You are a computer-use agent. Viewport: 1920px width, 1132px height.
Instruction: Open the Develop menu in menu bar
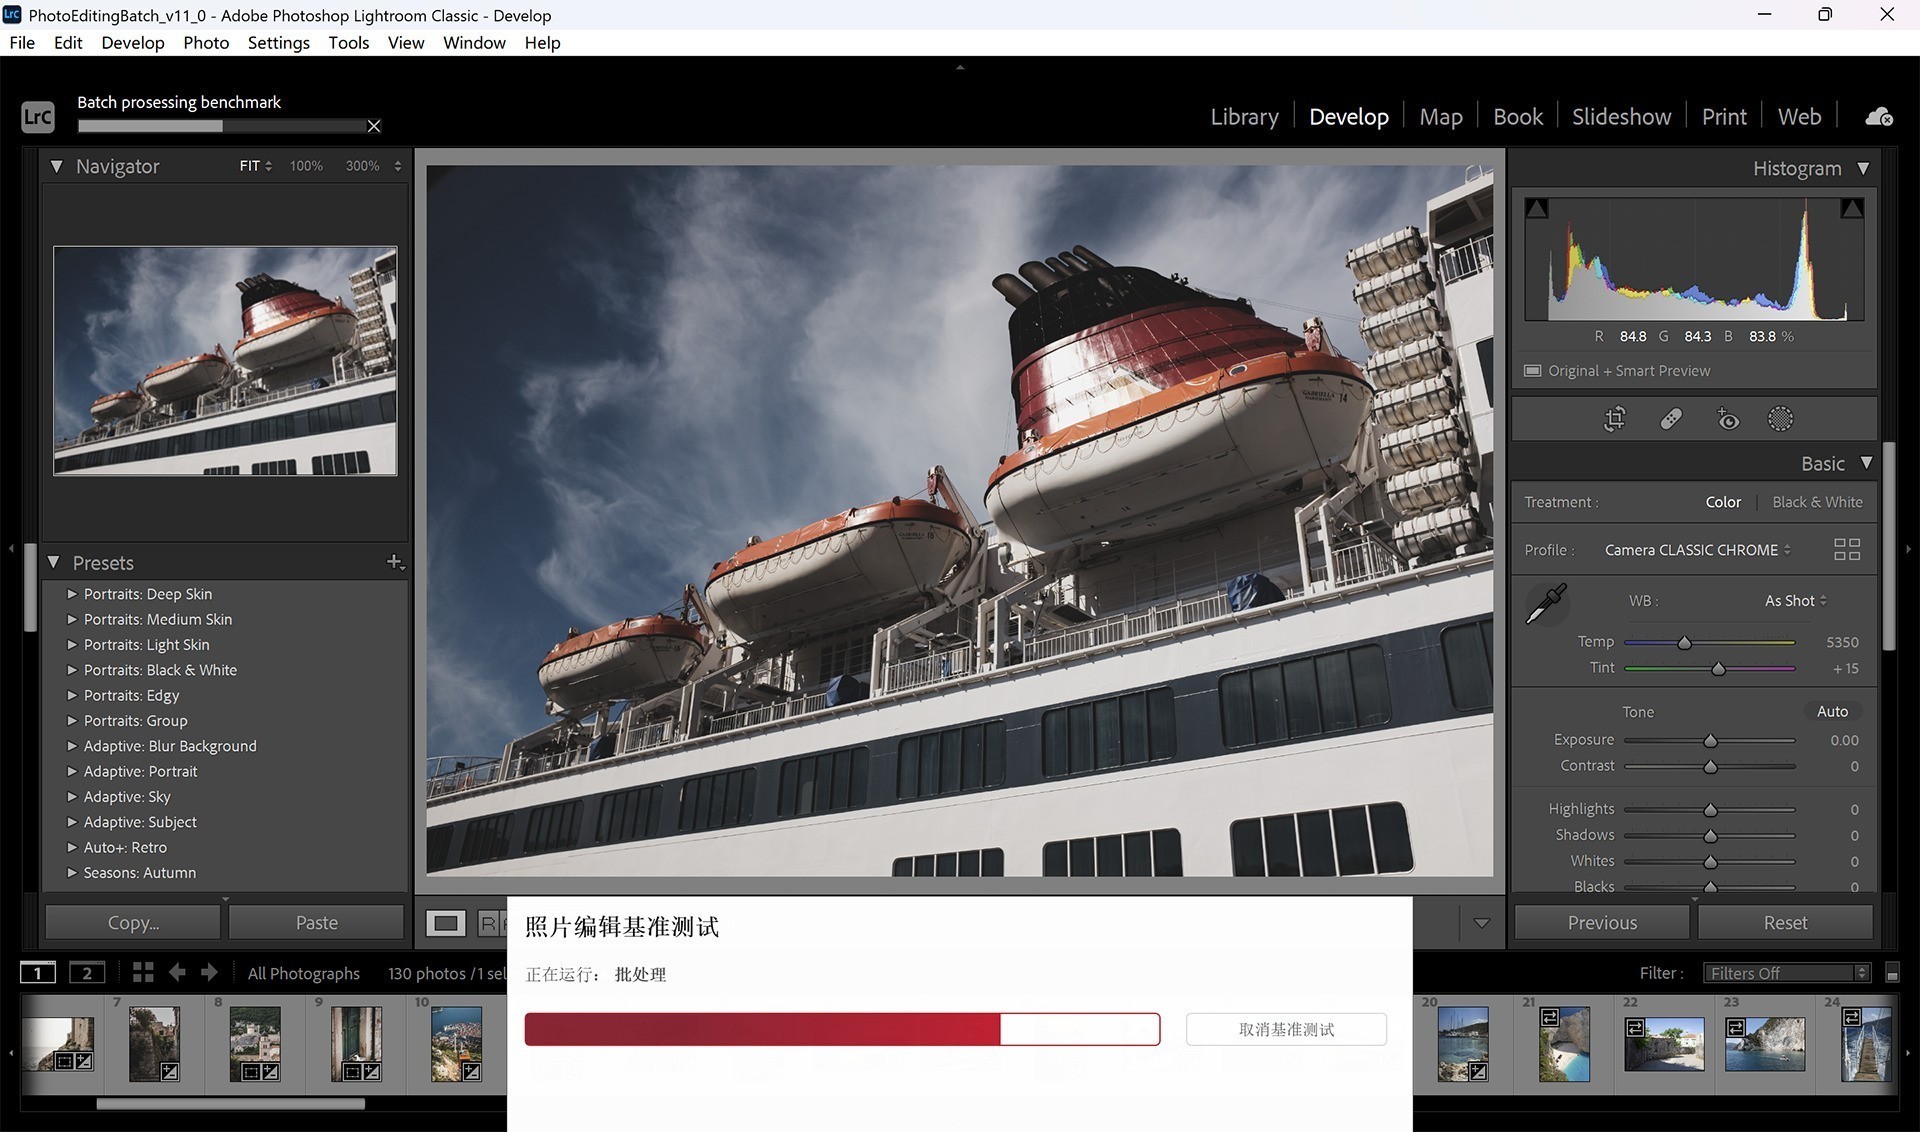pyautogui.click(x=131, y=42)
